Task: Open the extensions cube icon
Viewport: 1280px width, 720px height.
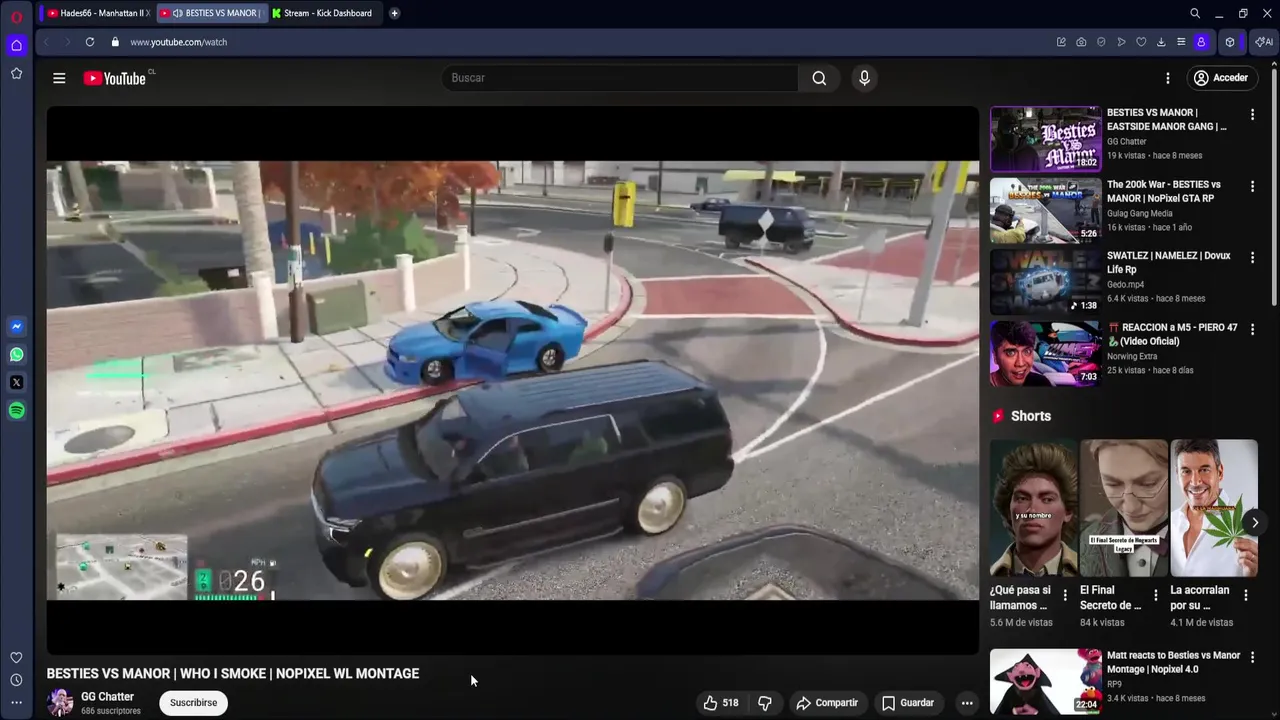Action: pyautogui.click(x=1230, y=42)
